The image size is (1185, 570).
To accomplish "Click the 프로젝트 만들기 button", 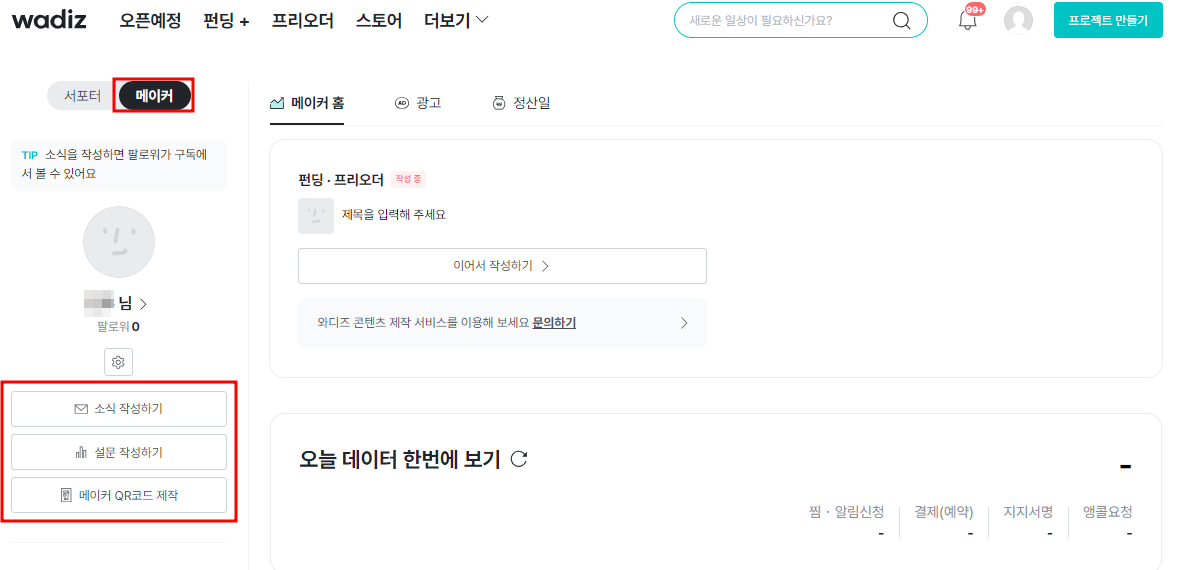I will coord(1108,20).
